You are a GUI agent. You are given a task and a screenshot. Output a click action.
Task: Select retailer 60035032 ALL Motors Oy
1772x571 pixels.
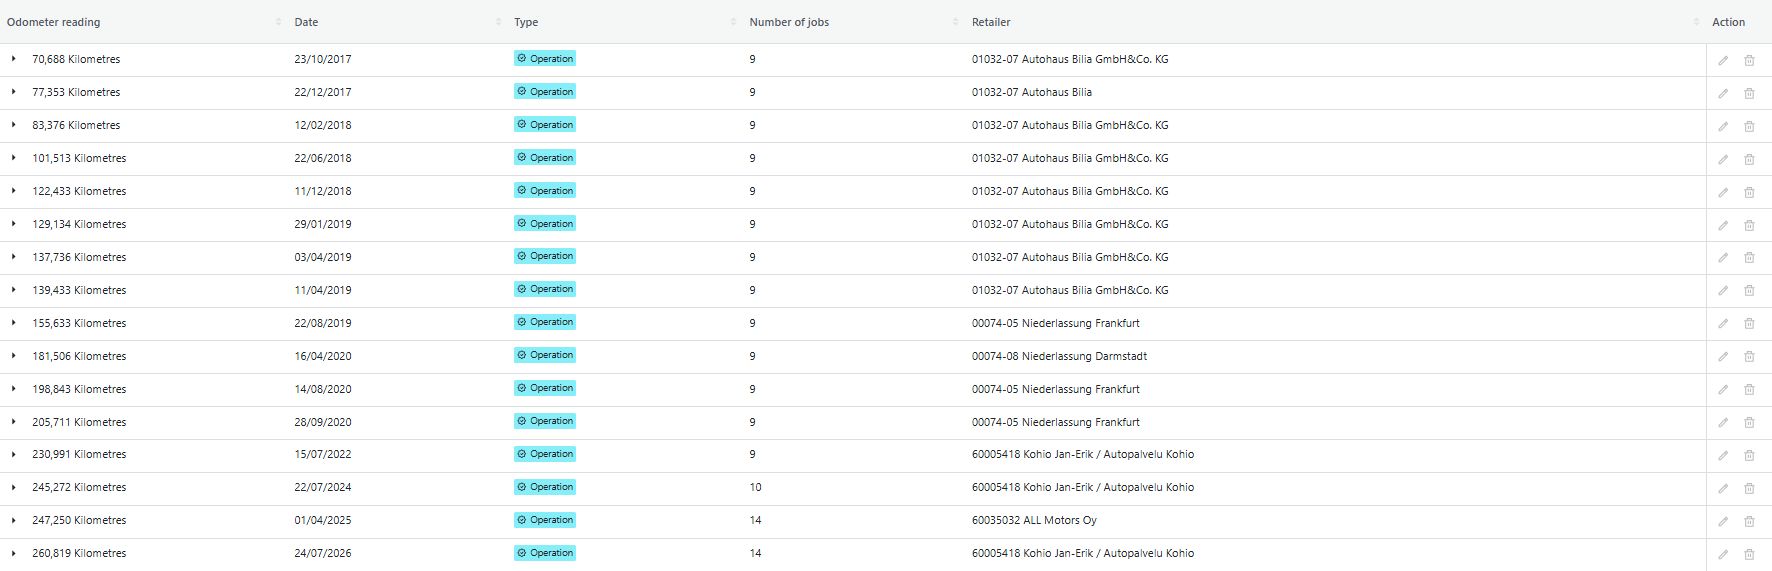click(x=1034, y=520)
